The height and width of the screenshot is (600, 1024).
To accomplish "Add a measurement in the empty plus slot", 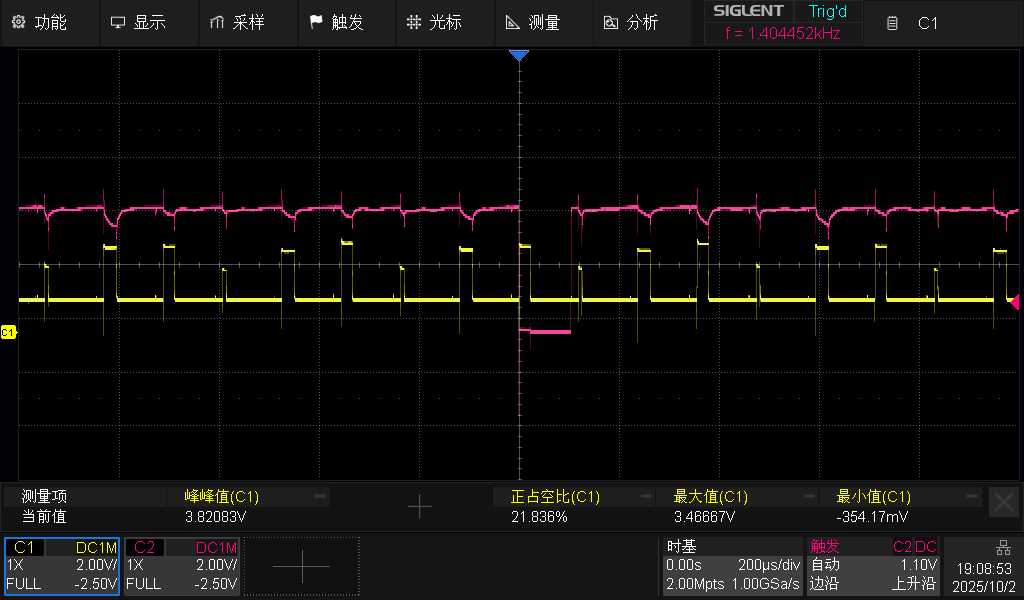I will (x=420, y=507).
